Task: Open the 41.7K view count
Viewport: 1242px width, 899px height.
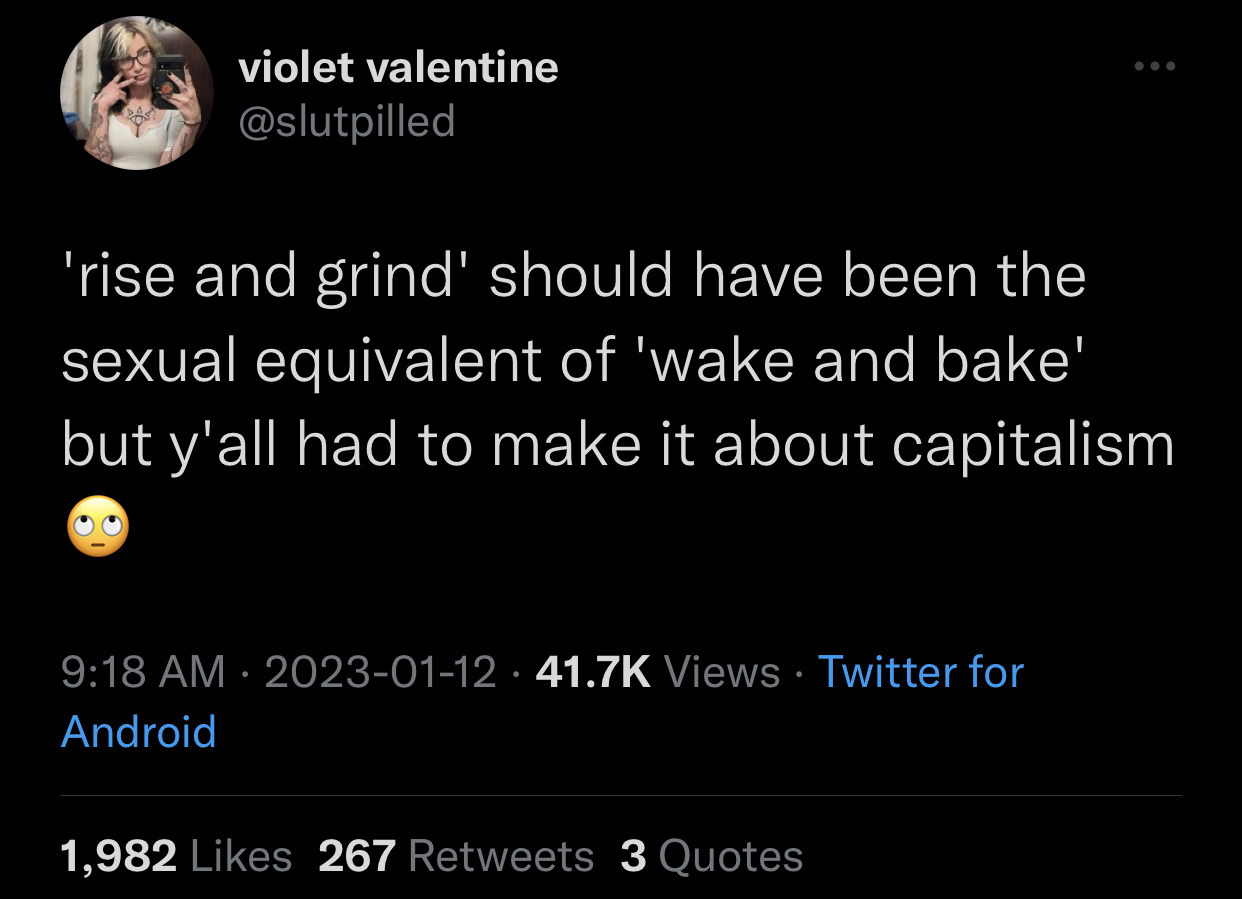Action: click(593, 672)
